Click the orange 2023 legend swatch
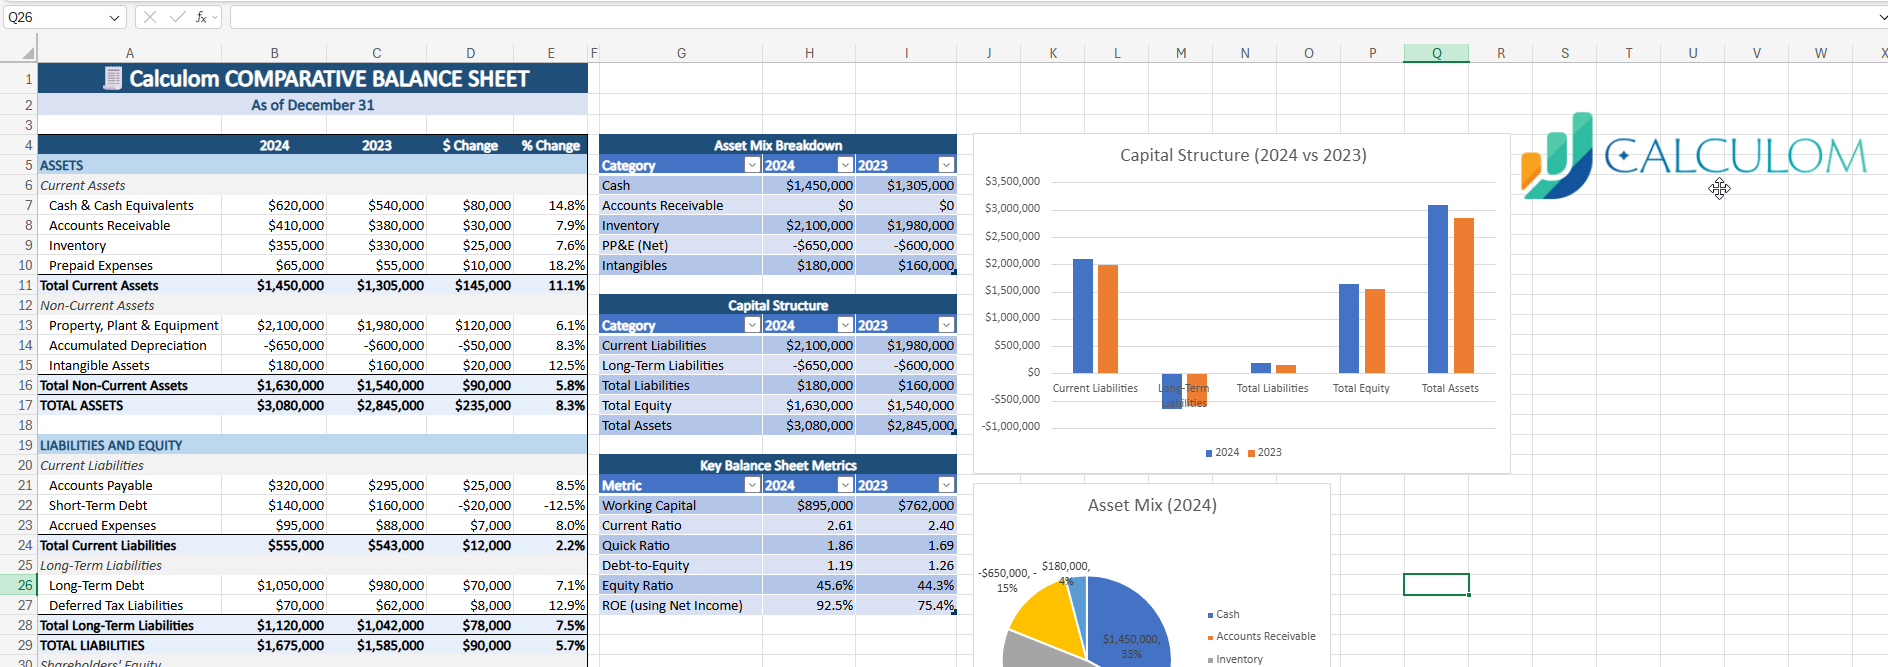Viewport: 1888px width, 667px height. (1251, 453)
